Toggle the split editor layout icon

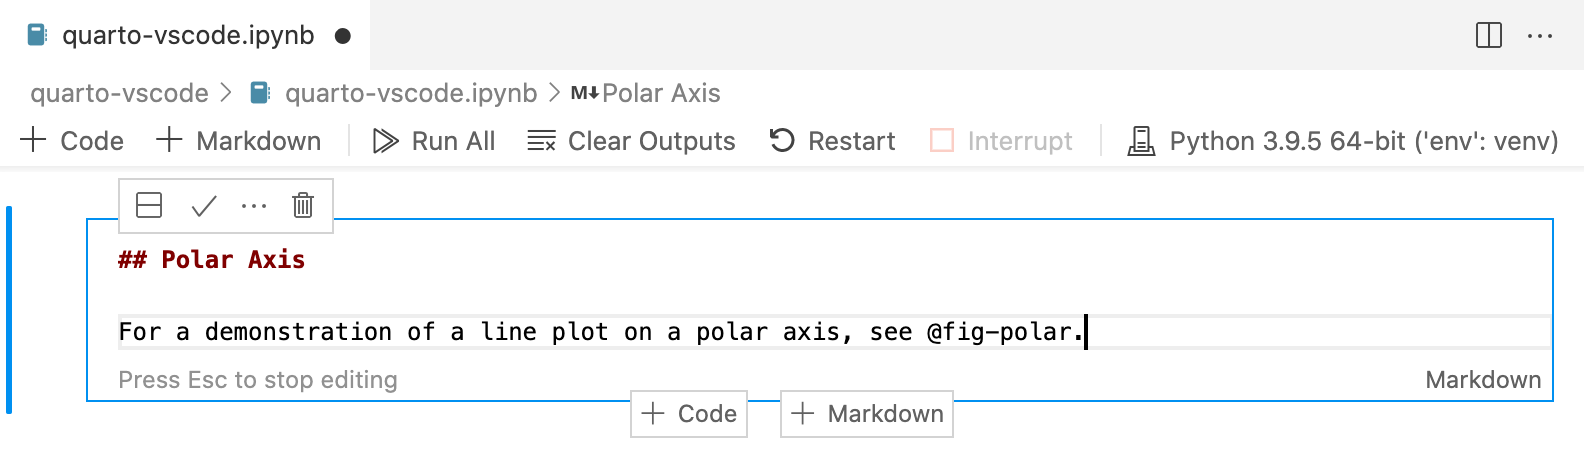pos(1489,36)
